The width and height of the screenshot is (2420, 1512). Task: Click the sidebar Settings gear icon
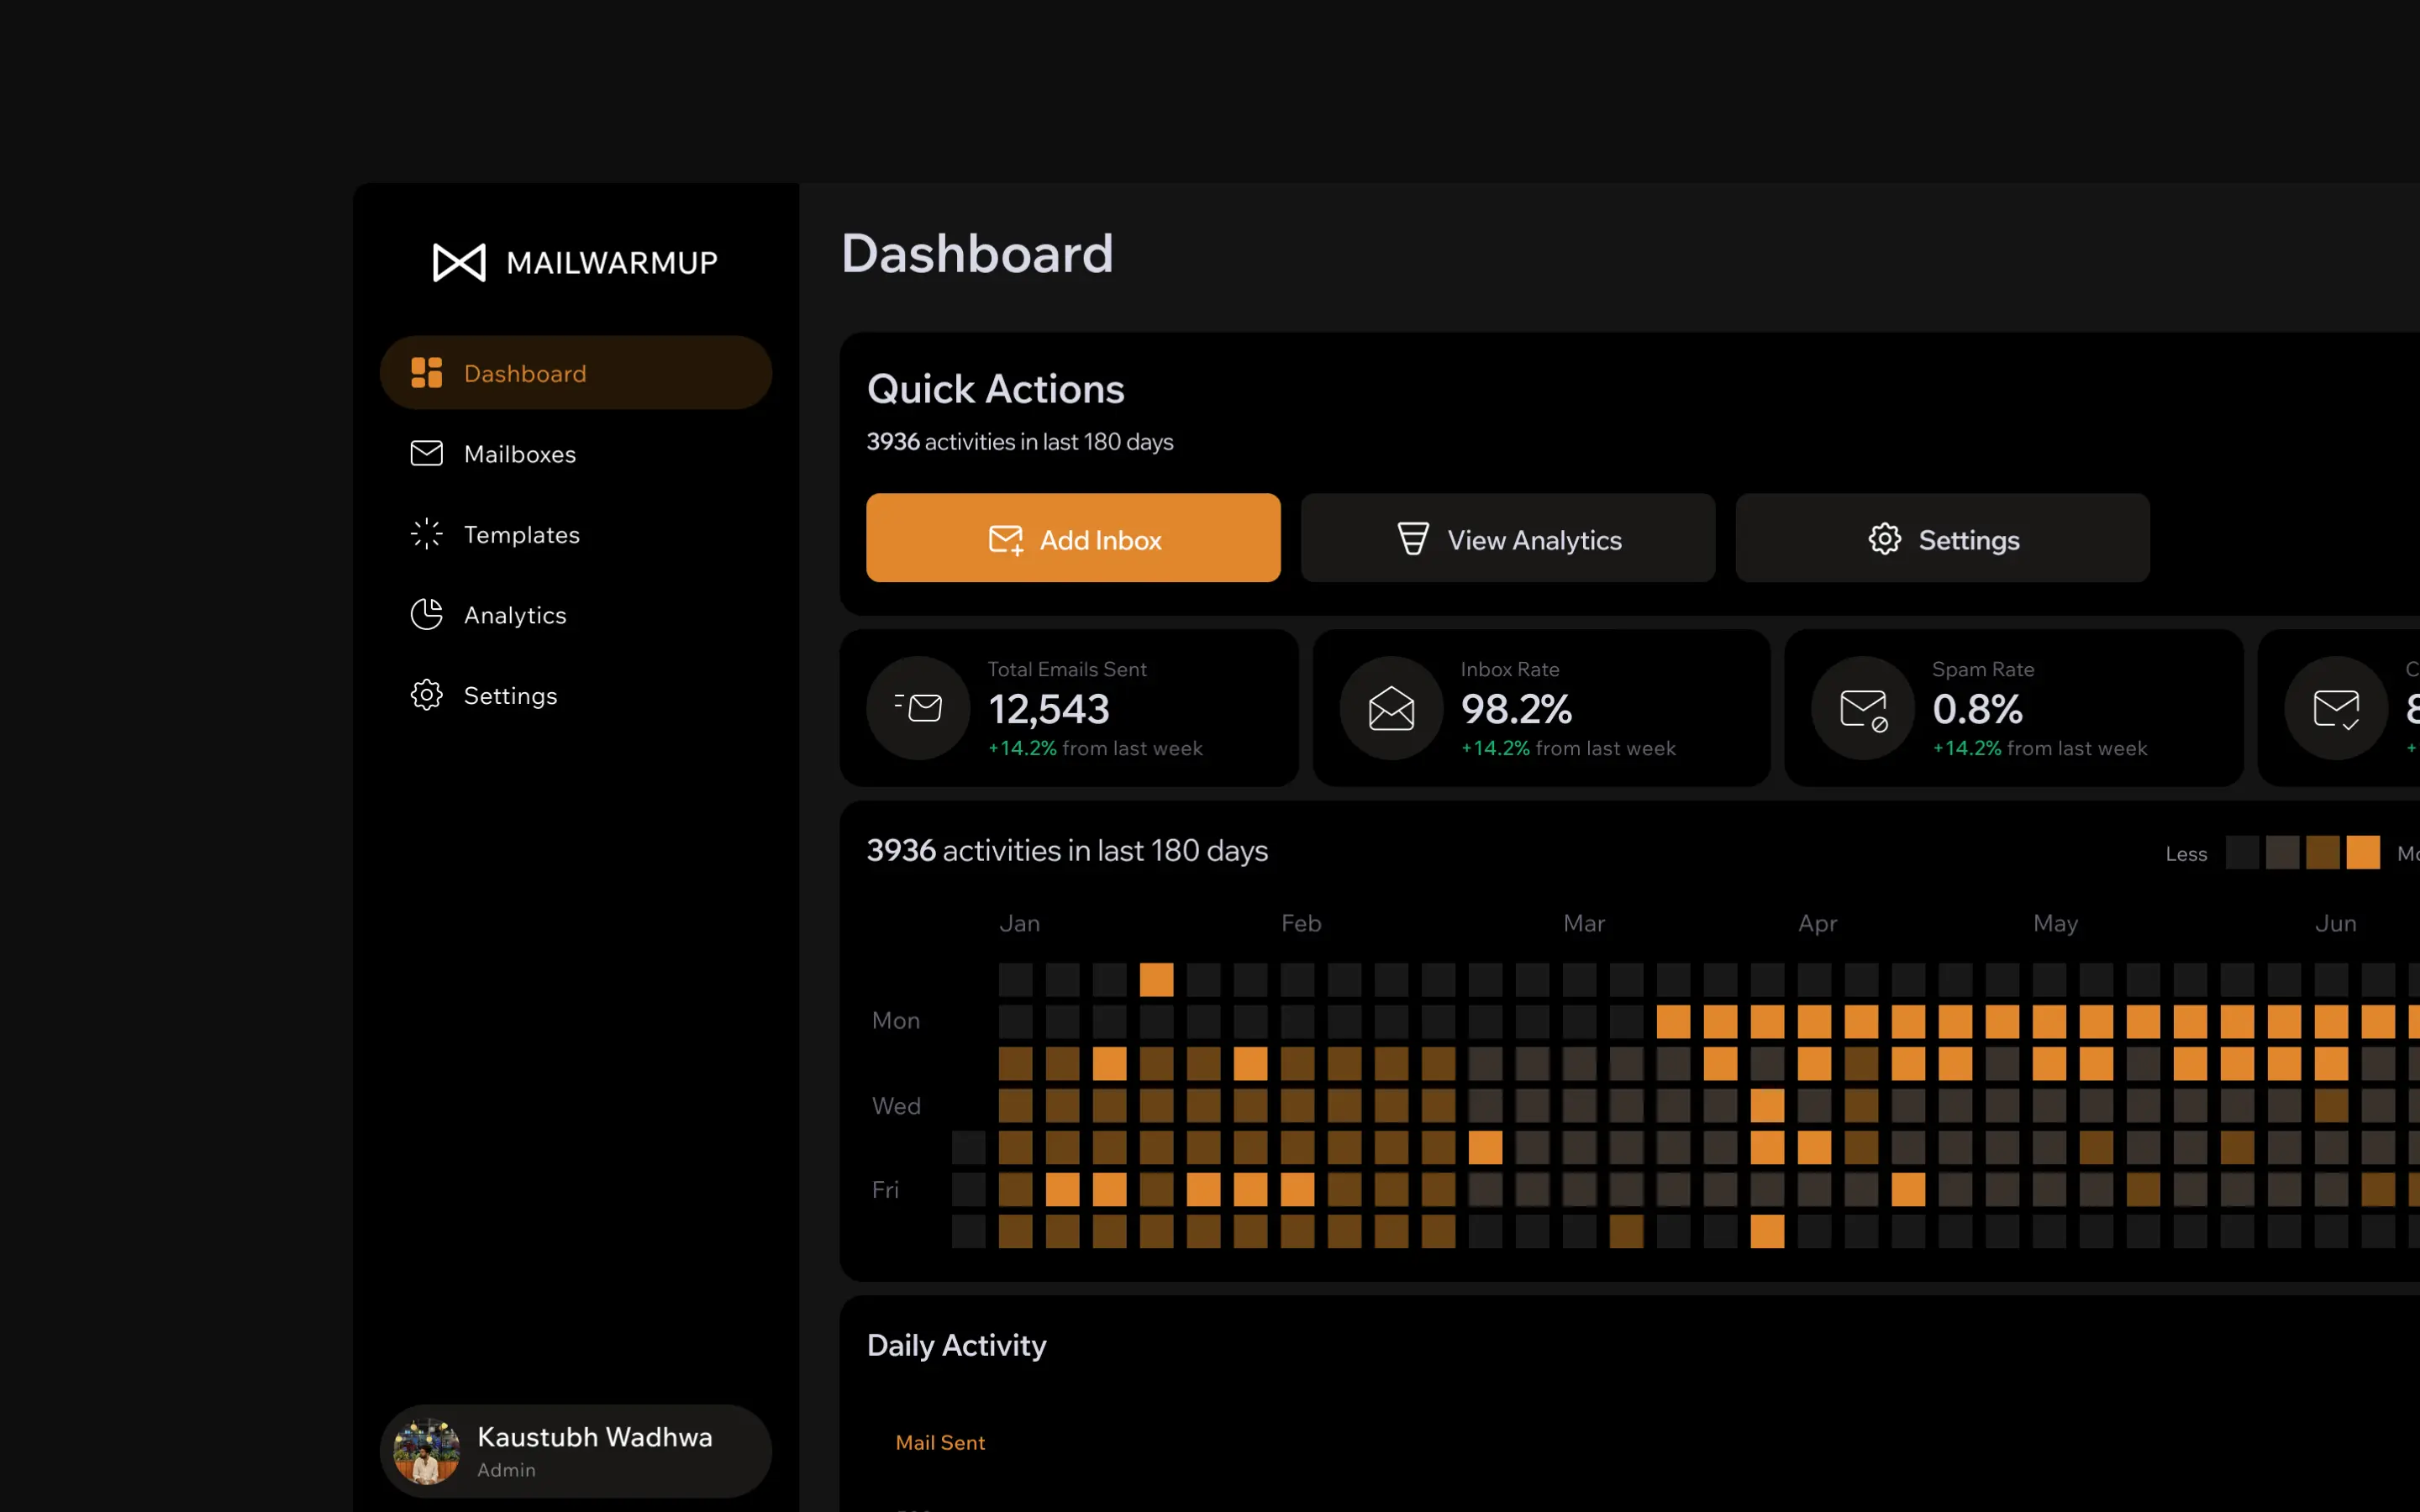pyautogui.click(x=426, y=695)
